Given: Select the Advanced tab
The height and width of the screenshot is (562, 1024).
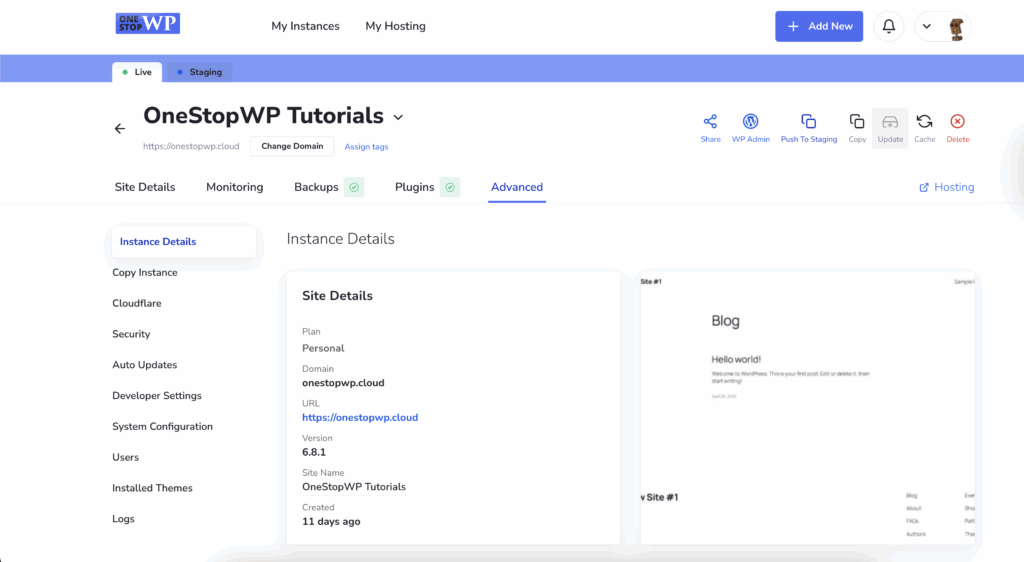Looking at the screenshot, I should pyautogui.click(x=517, y=187).
